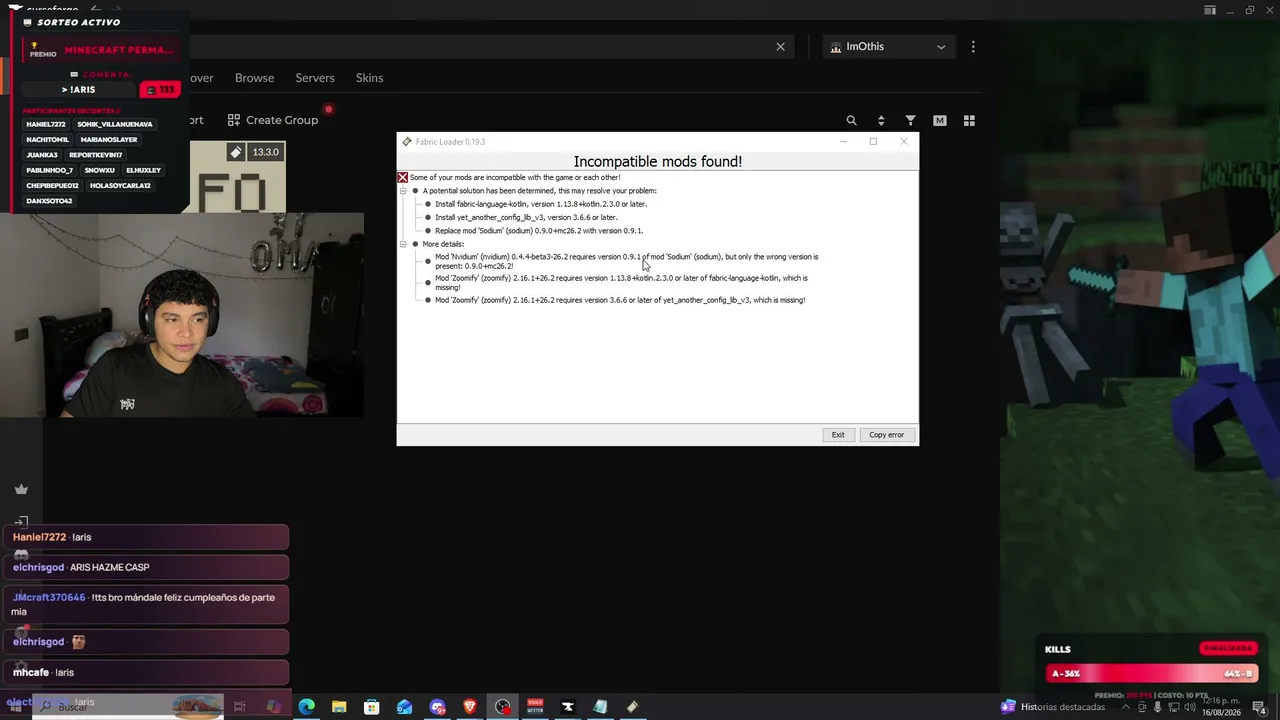Click participant name SONIK_VILLANUENAVA
The width and height of the screenshot is (1280, 720).
point(115,124)
